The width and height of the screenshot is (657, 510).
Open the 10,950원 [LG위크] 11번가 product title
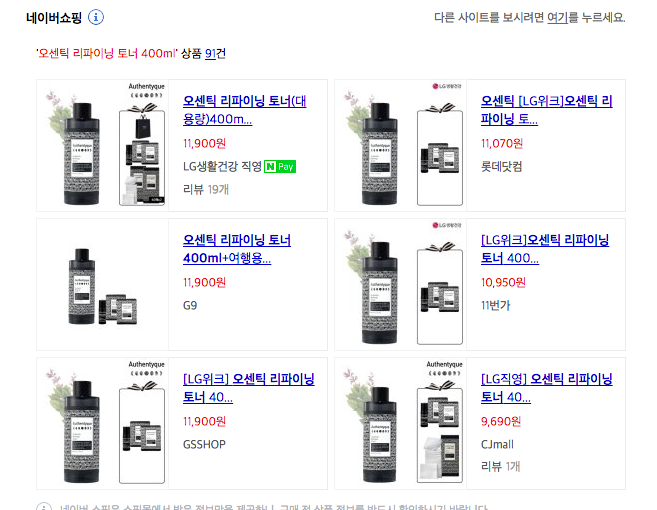pyautogui.click(x=545, y=249)
